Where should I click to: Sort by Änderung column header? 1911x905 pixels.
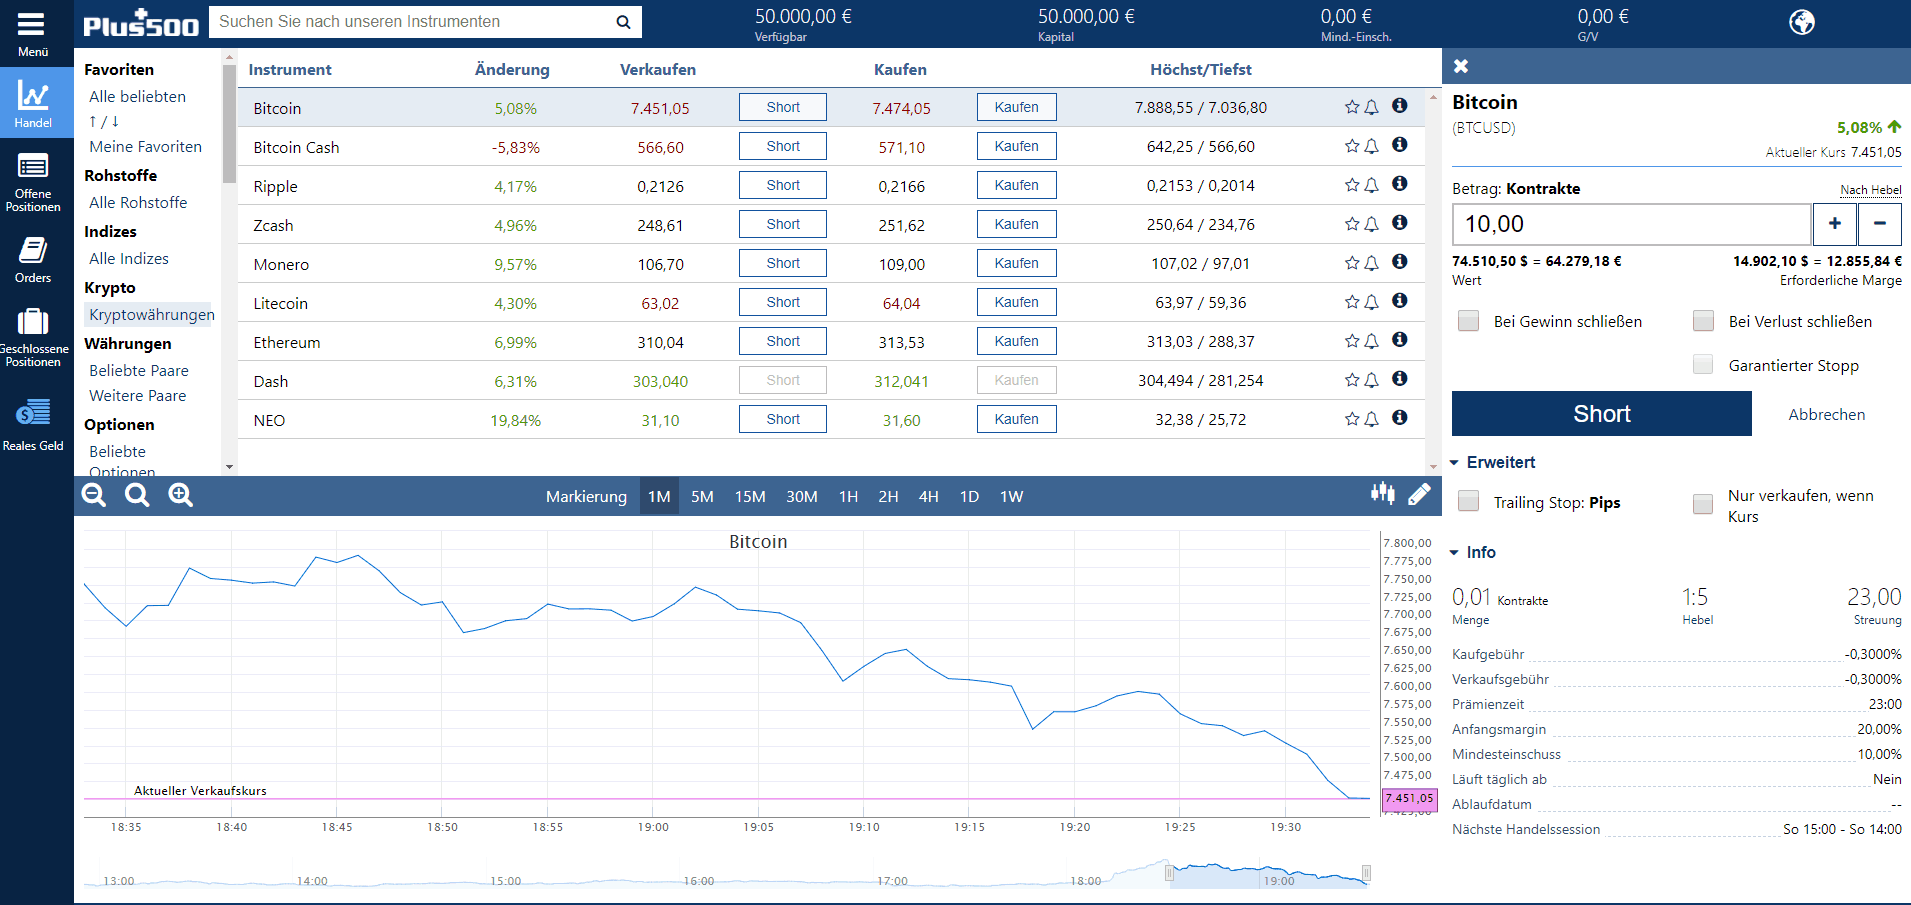tap(512, 69)
